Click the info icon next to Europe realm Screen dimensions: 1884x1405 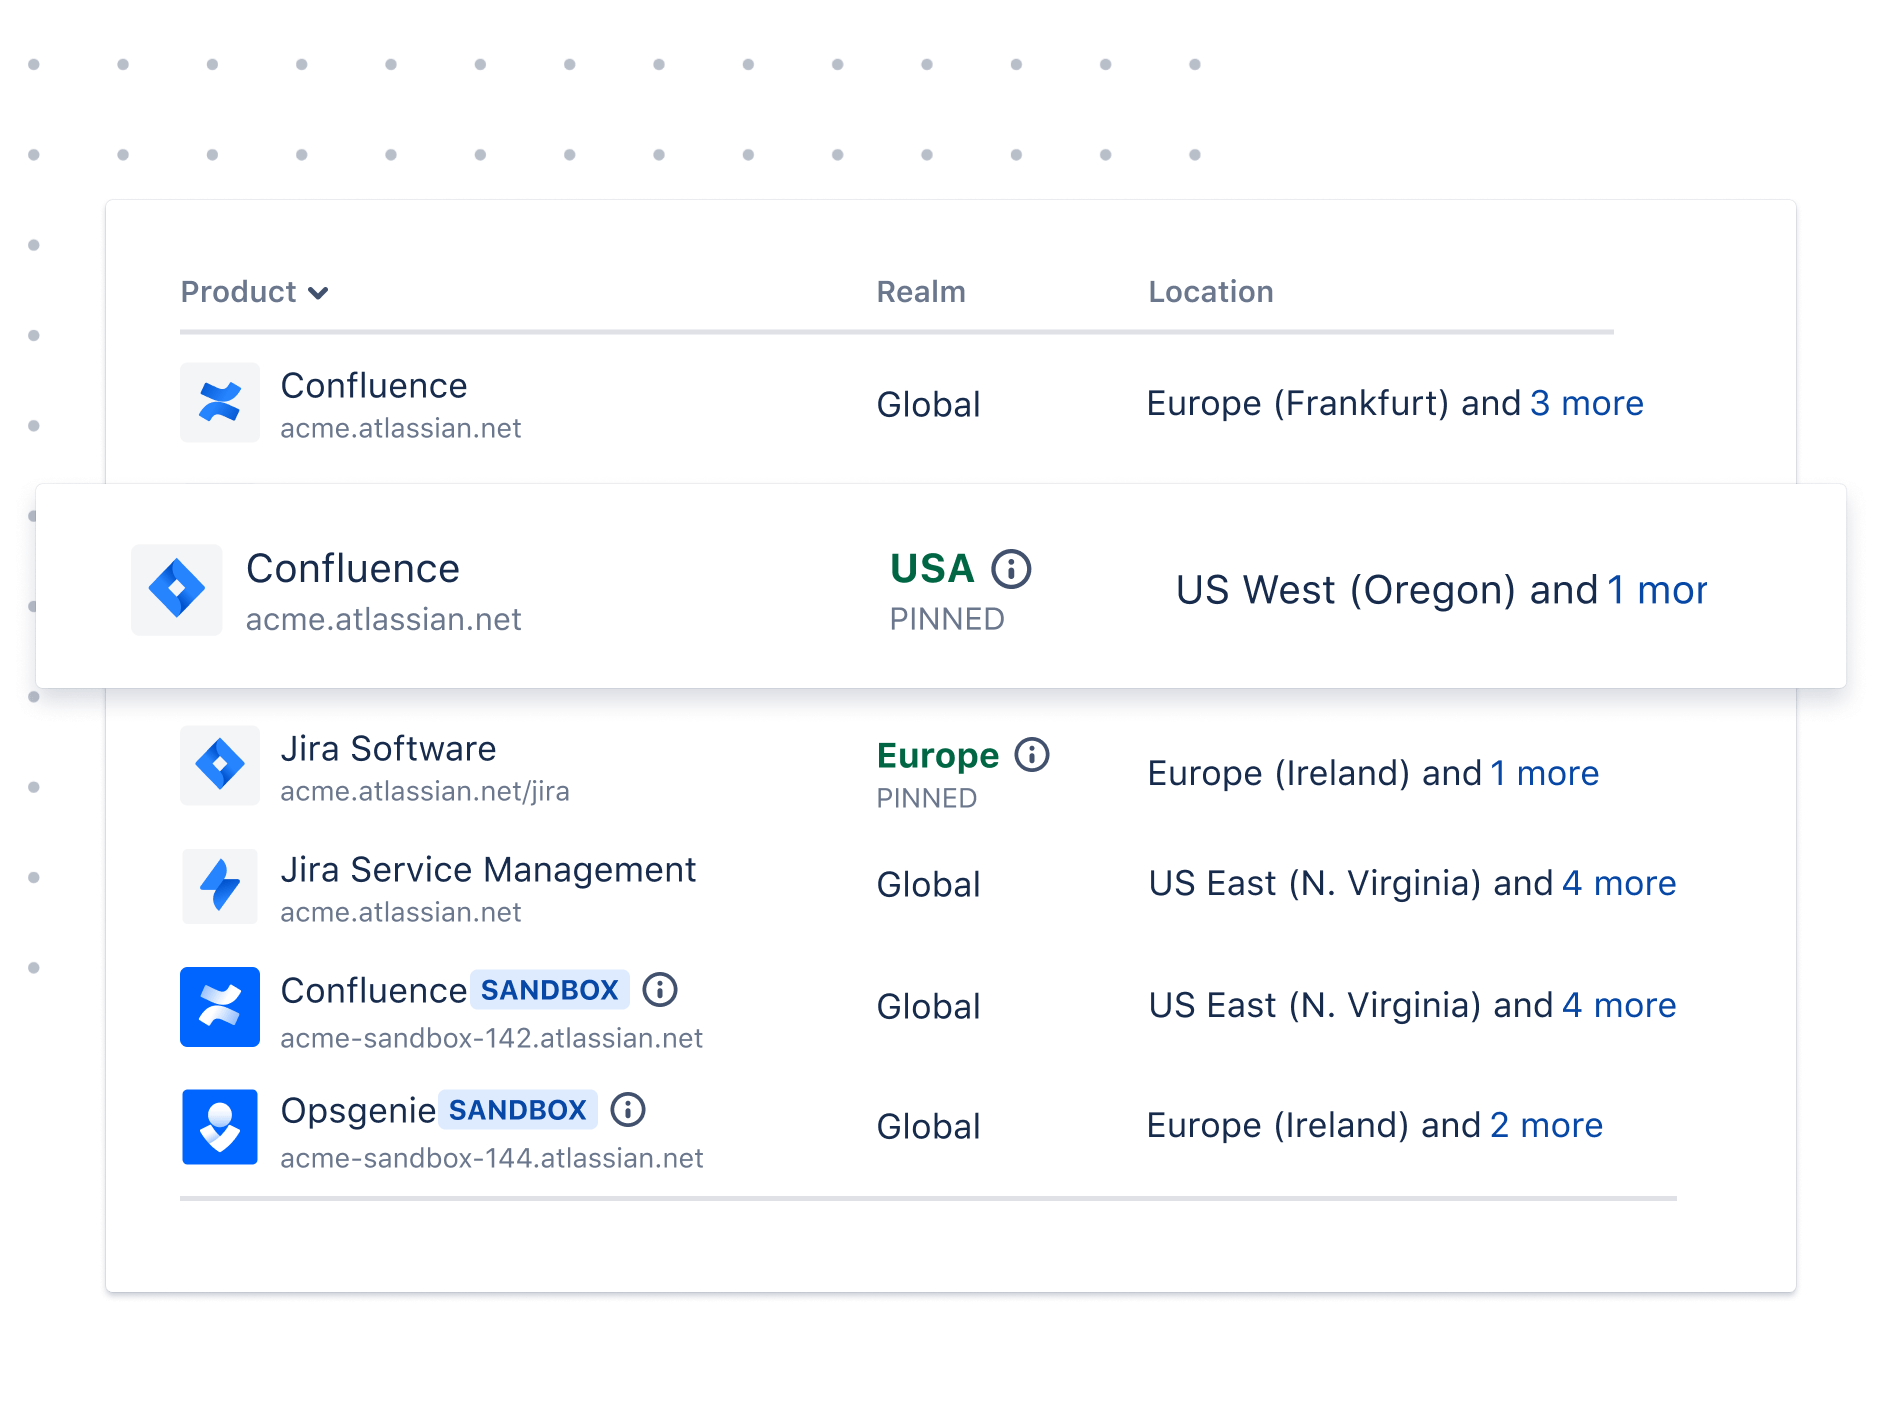click(1031, 756)
